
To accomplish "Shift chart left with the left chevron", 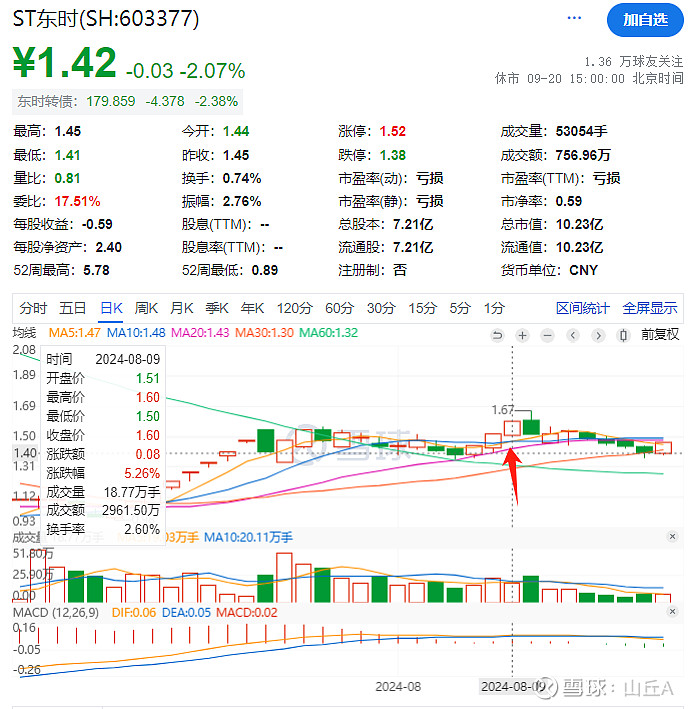I will 573,336.
